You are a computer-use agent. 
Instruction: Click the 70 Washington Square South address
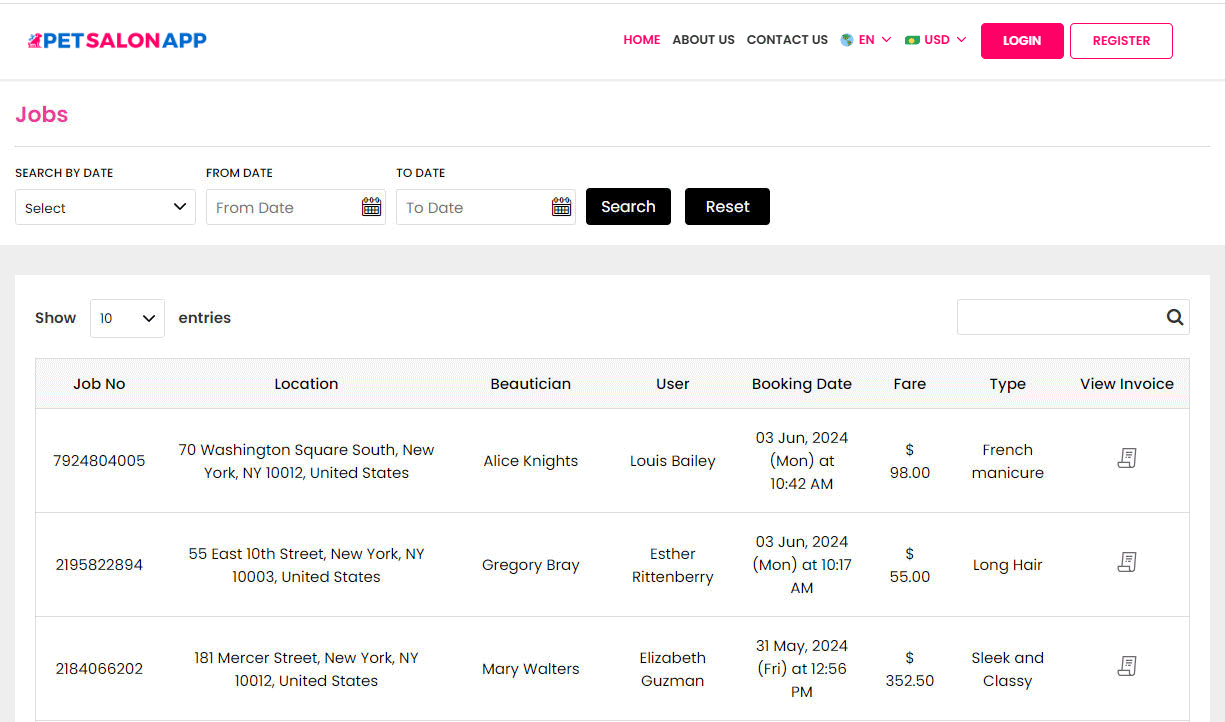(306, 461)
